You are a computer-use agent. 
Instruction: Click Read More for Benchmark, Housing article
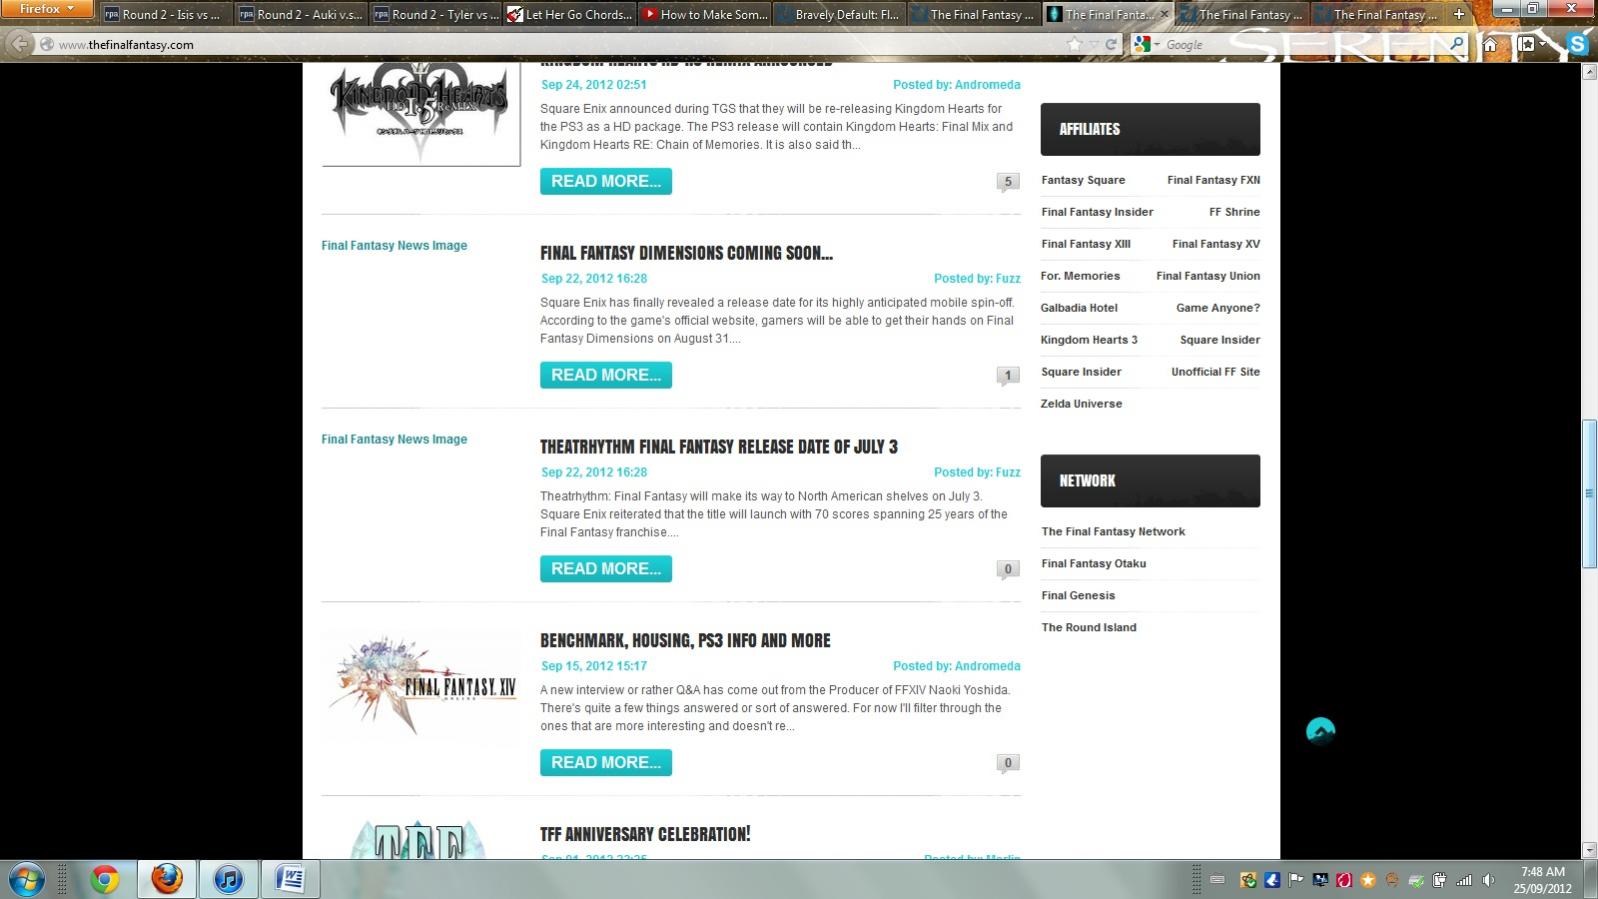606,763
